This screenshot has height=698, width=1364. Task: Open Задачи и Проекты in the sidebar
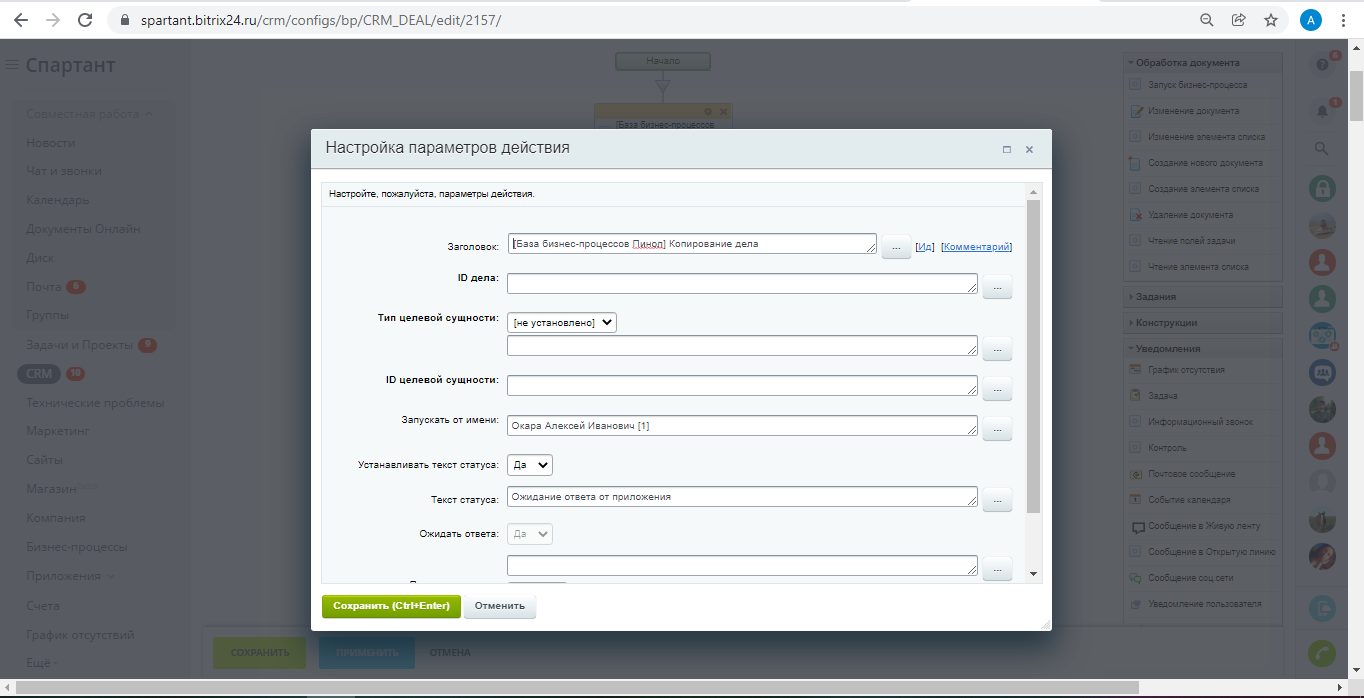point(79,345)
